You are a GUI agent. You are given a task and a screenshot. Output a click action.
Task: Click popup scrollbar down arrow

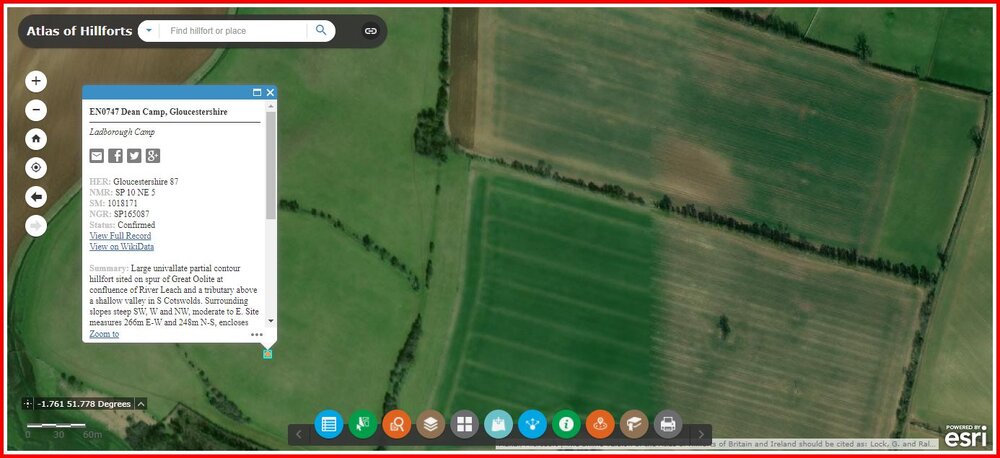click(x=271, y=321)
